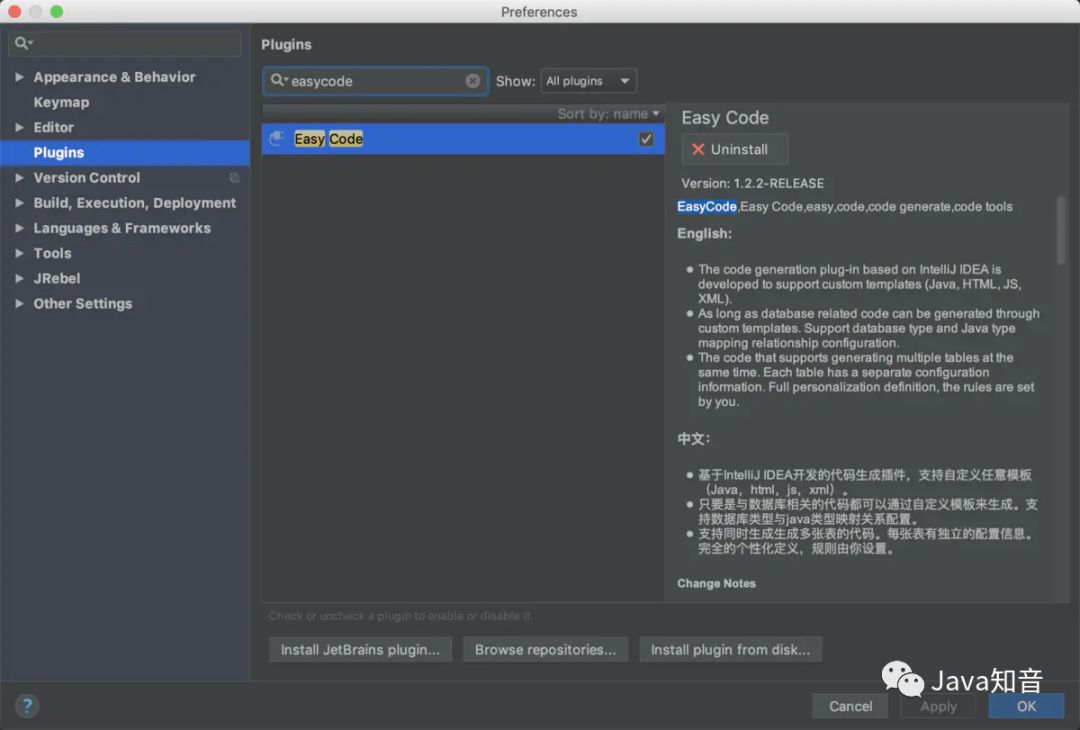Screen dimensions: 1080x730
Task: Click the red X on the Uninstall button
Action: coord(700,149)
